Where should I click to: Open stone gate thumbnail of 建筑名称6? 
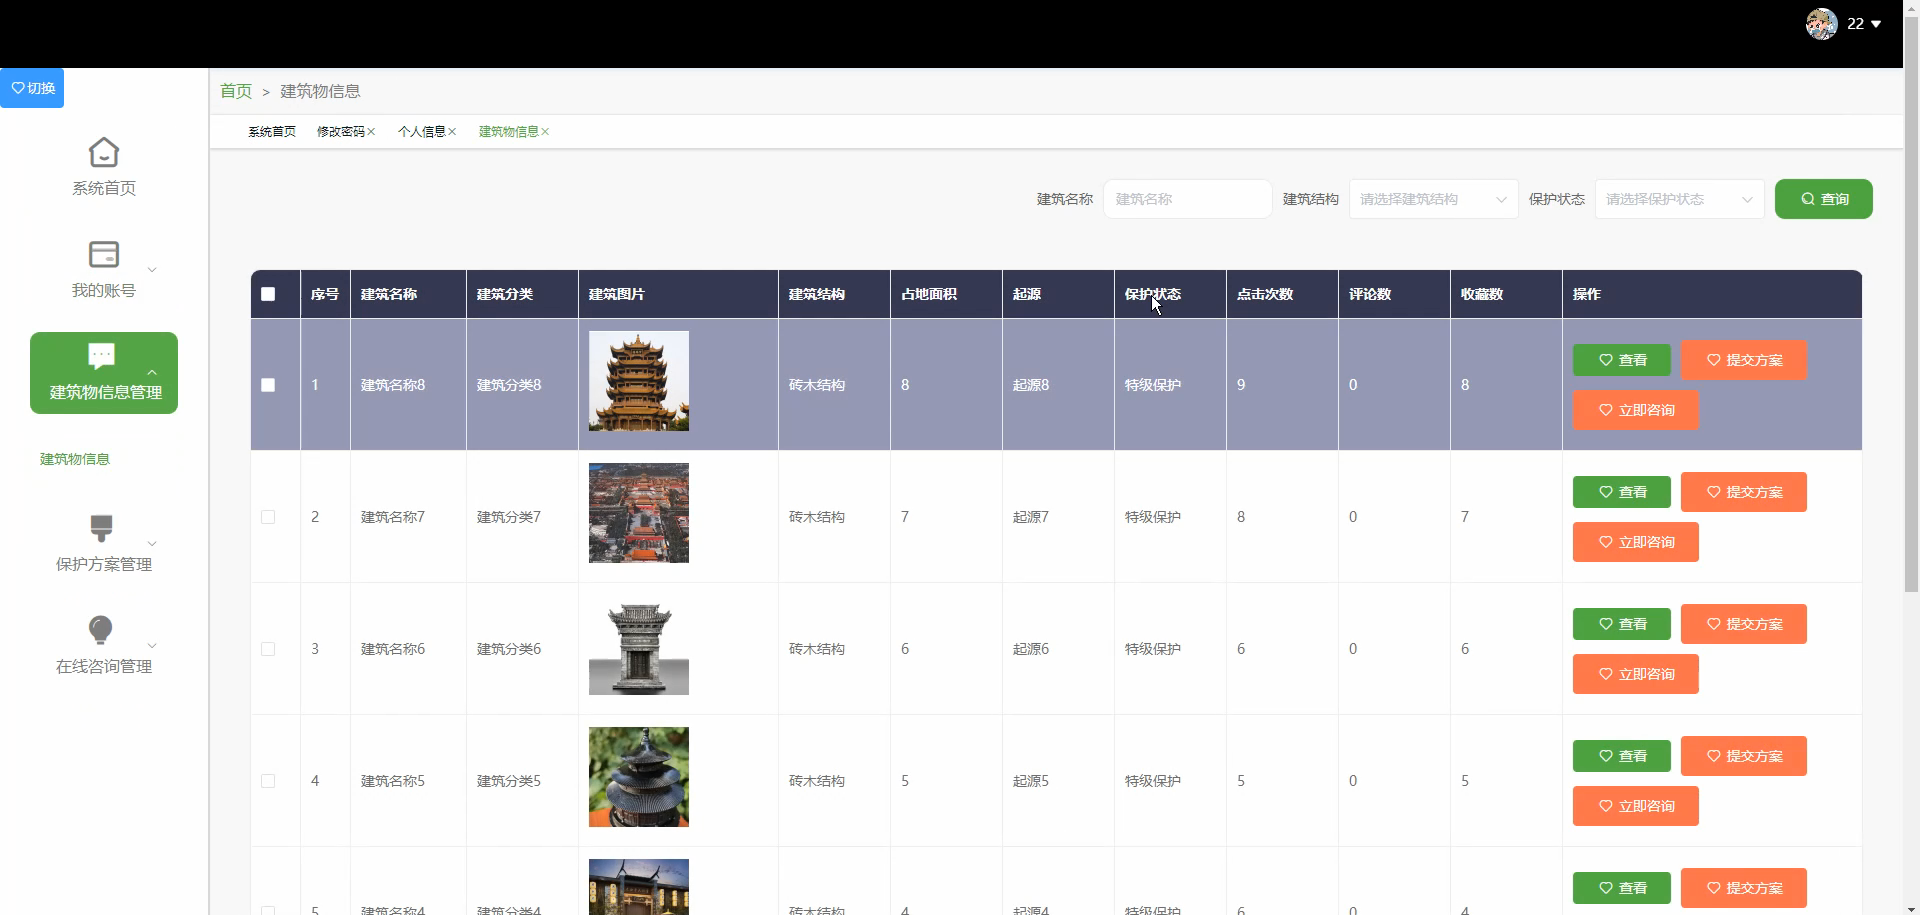point(639,645)
